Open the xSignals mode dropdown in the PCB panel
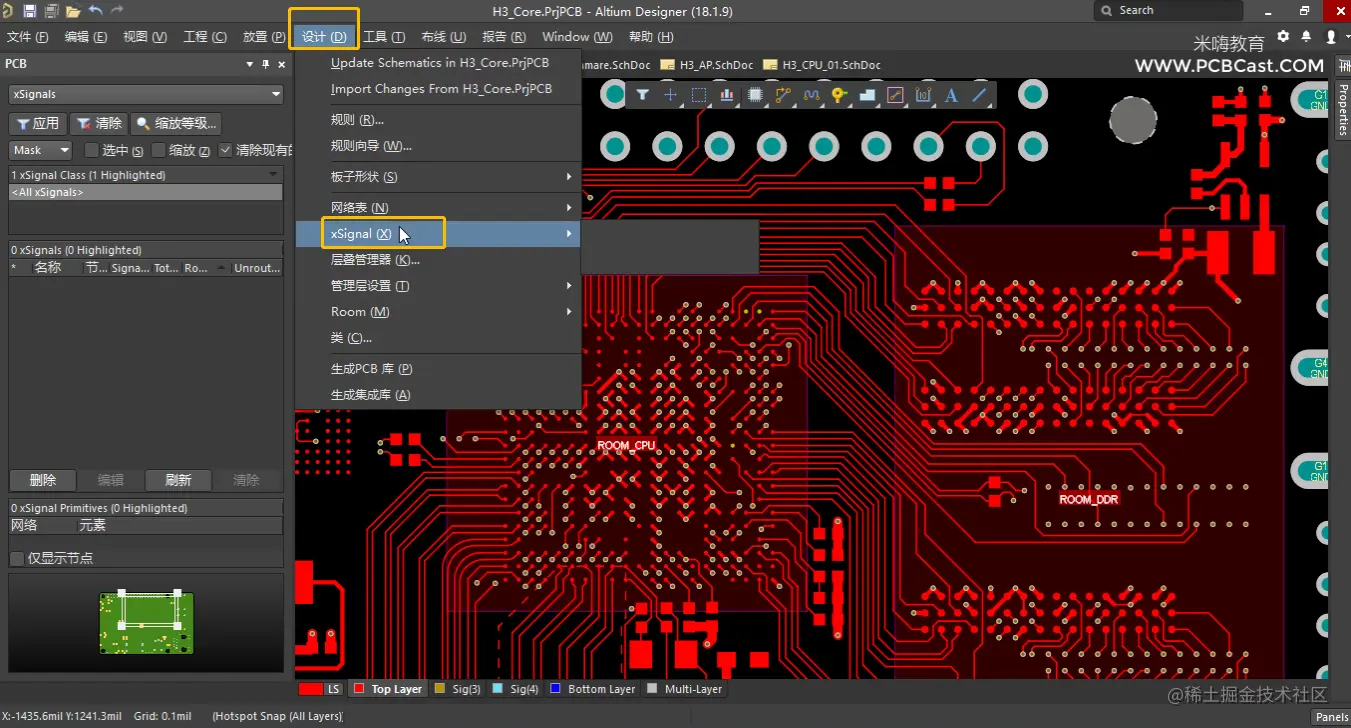Viewport: 1351px width, 728px height. pyautogui.click(x=146, y=94)
